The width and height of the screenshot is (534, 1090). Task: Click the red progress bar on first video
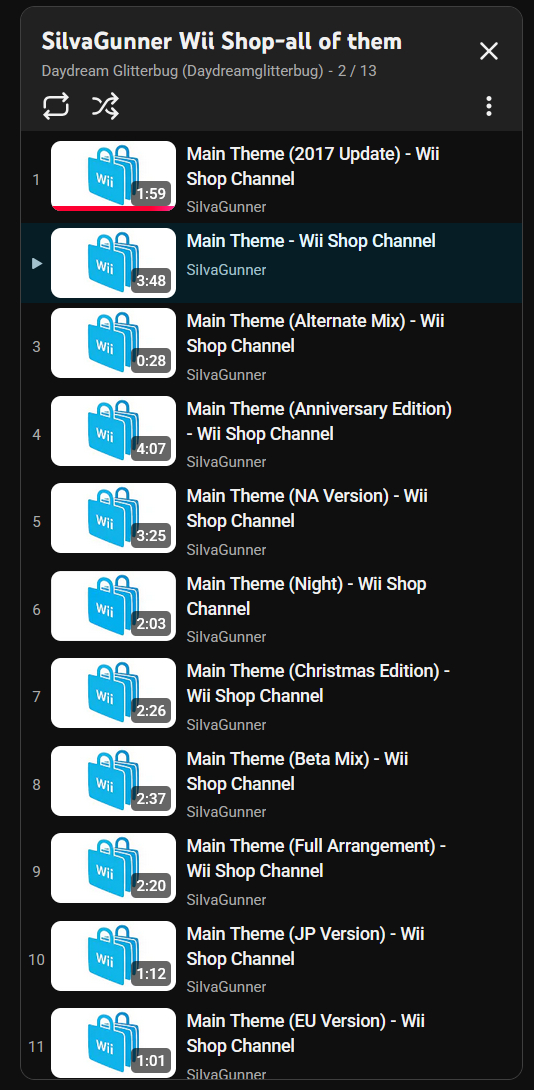coord(113,208)
